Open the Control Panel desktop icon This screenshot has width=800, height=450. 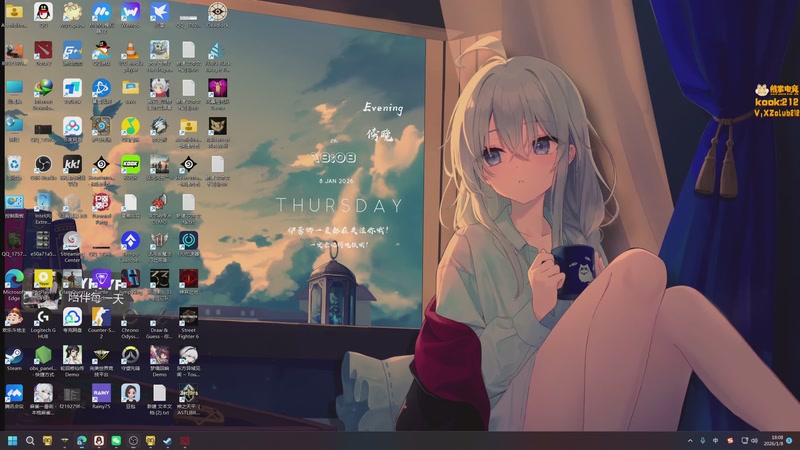coord(14,203)
